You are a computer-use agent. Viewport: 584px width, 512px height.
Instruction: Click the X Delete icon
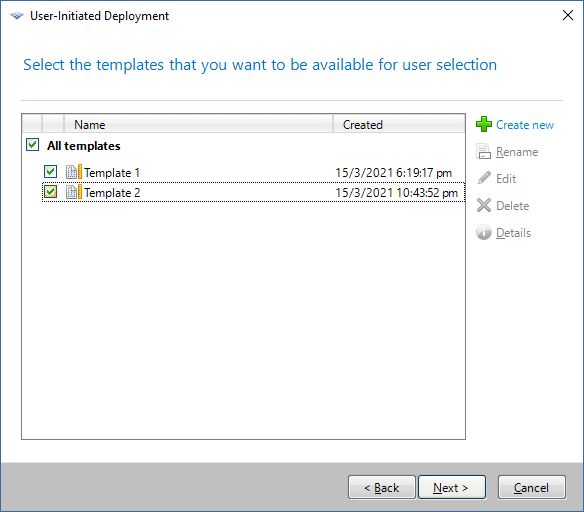click(484, 205)
